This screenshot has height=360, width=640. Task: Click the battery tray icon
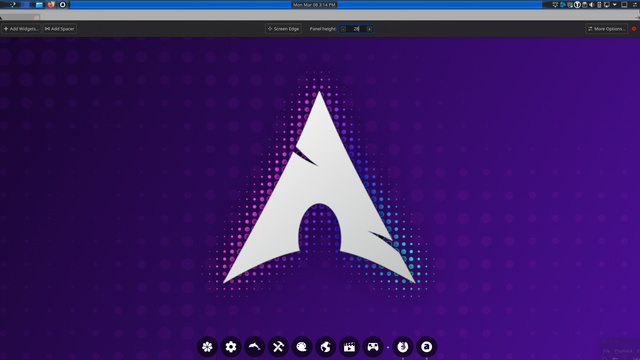coord(599,4)
